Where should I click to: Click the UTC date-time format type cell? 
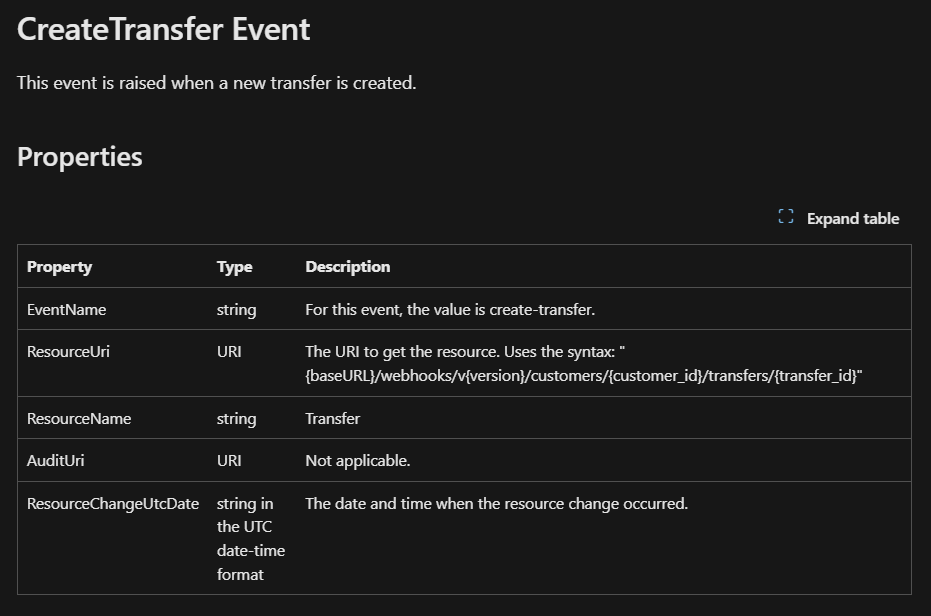[x=251, y=539]
